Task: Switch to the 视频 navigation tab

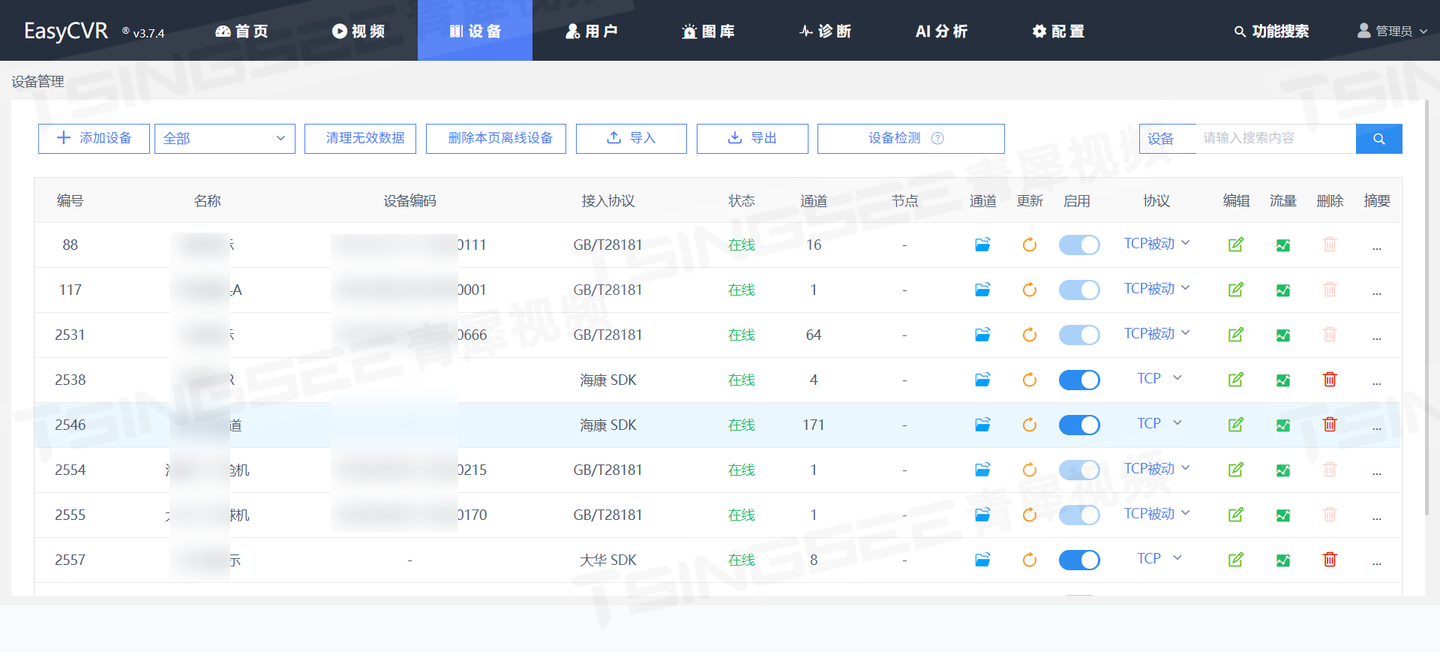Action: (358, 31)
